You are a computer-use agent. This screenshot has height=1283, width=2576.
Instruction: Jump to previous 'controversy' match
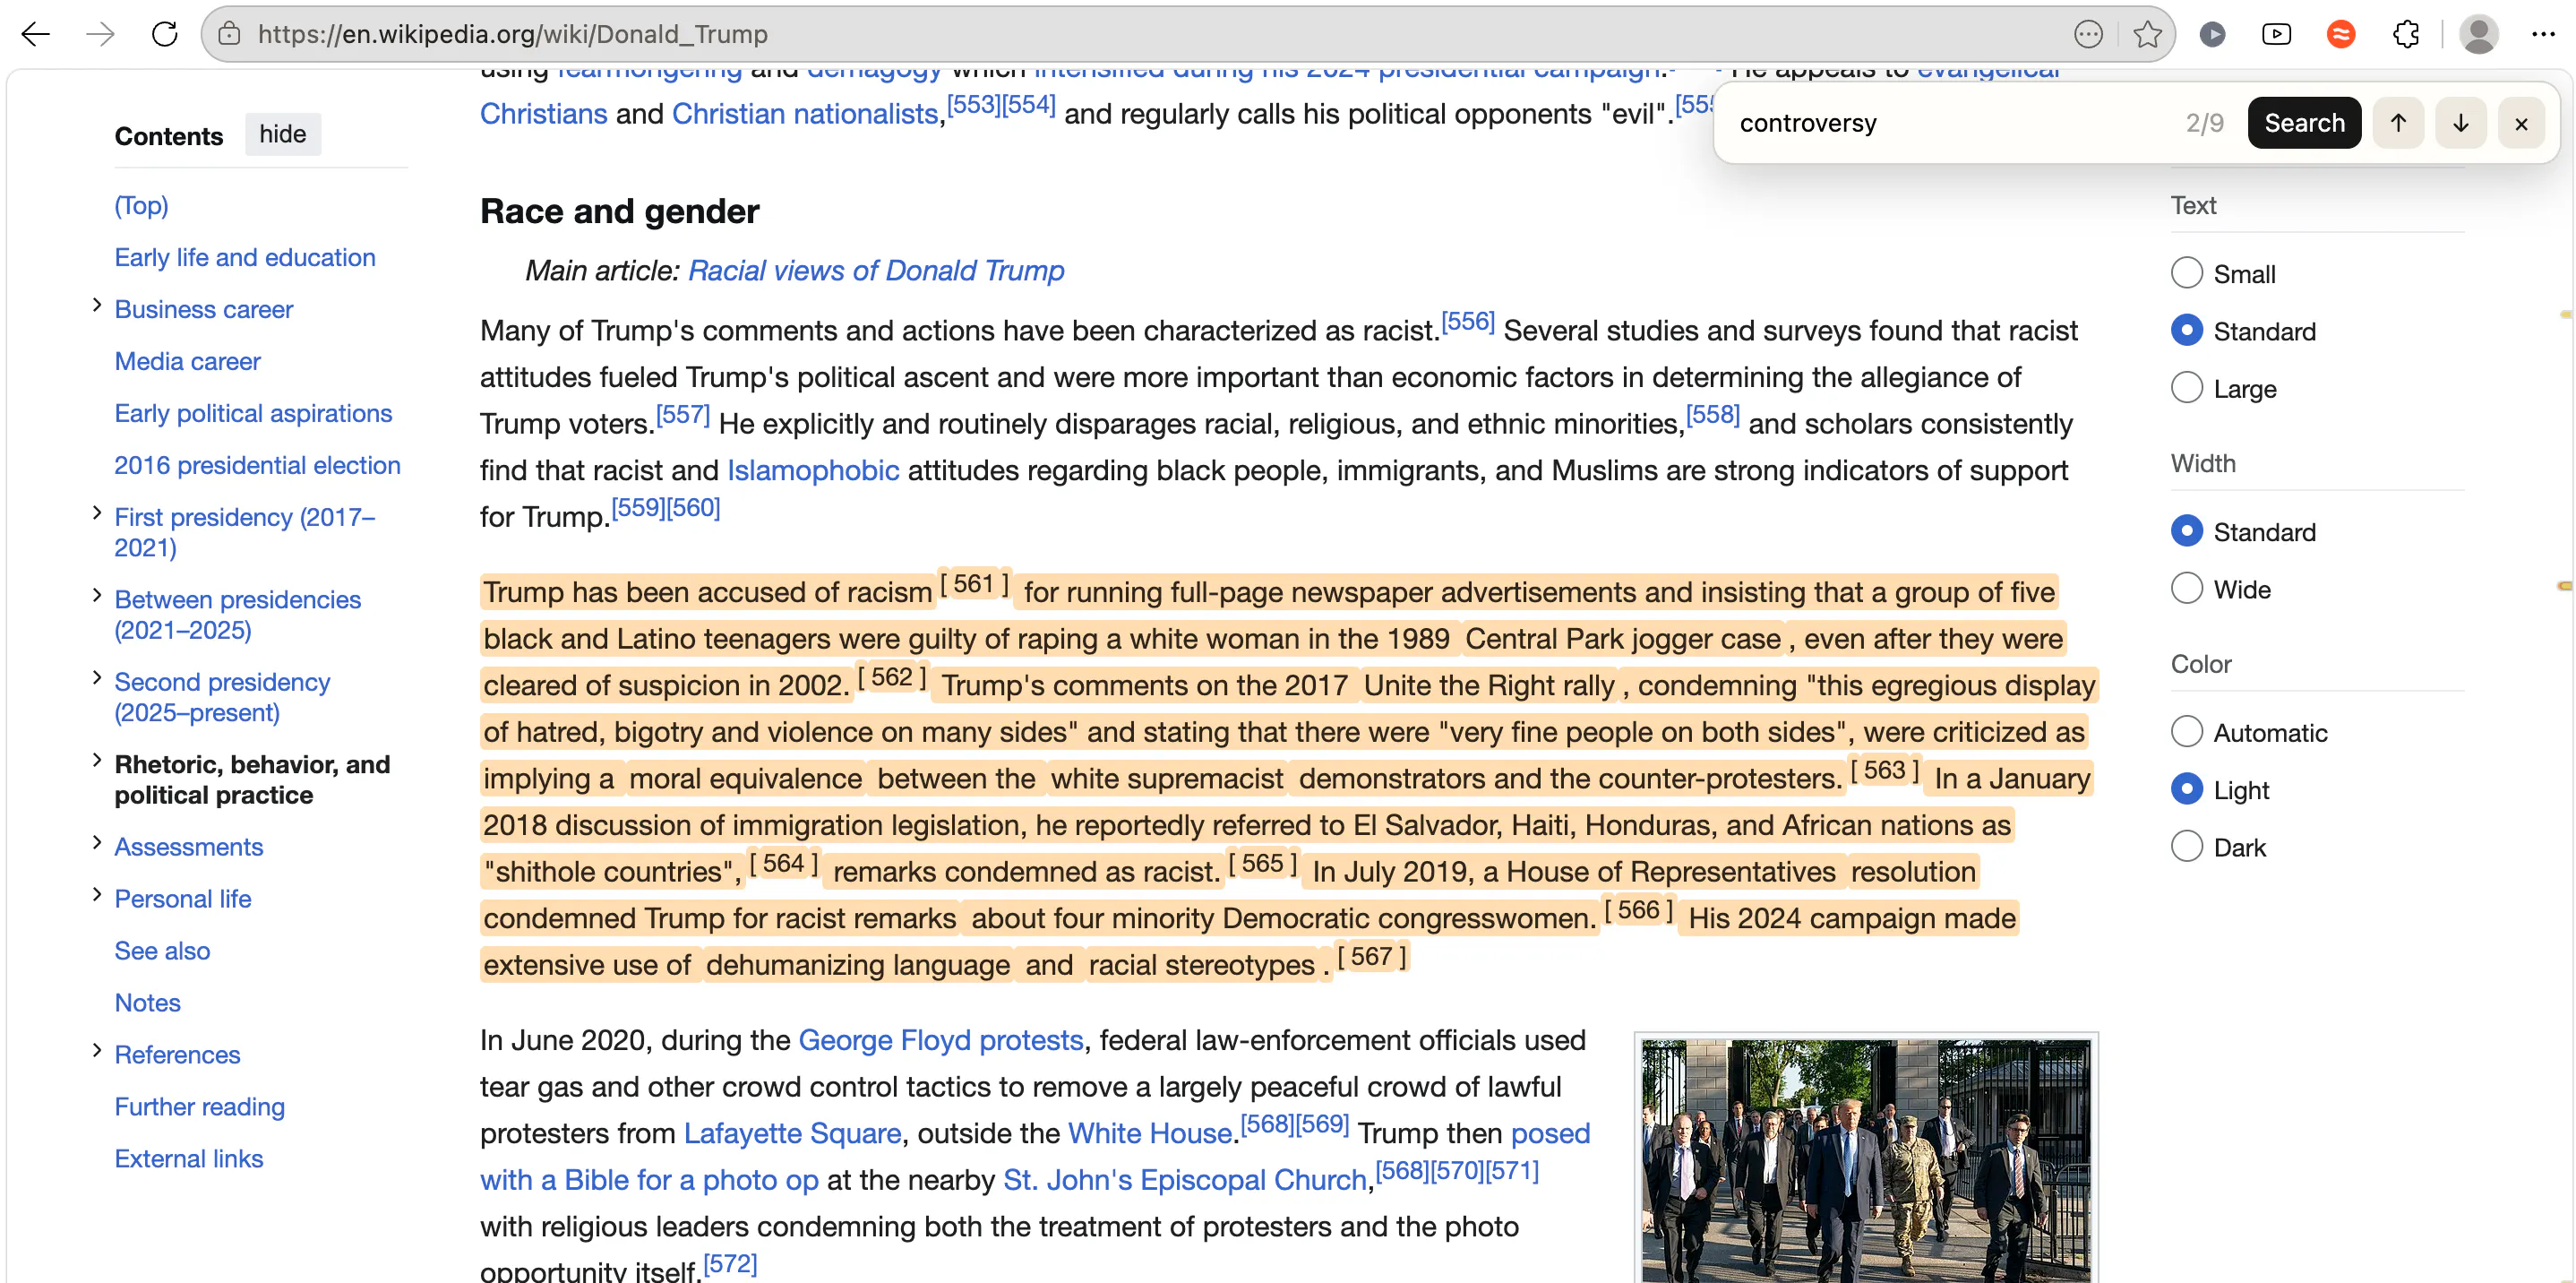2398,123
